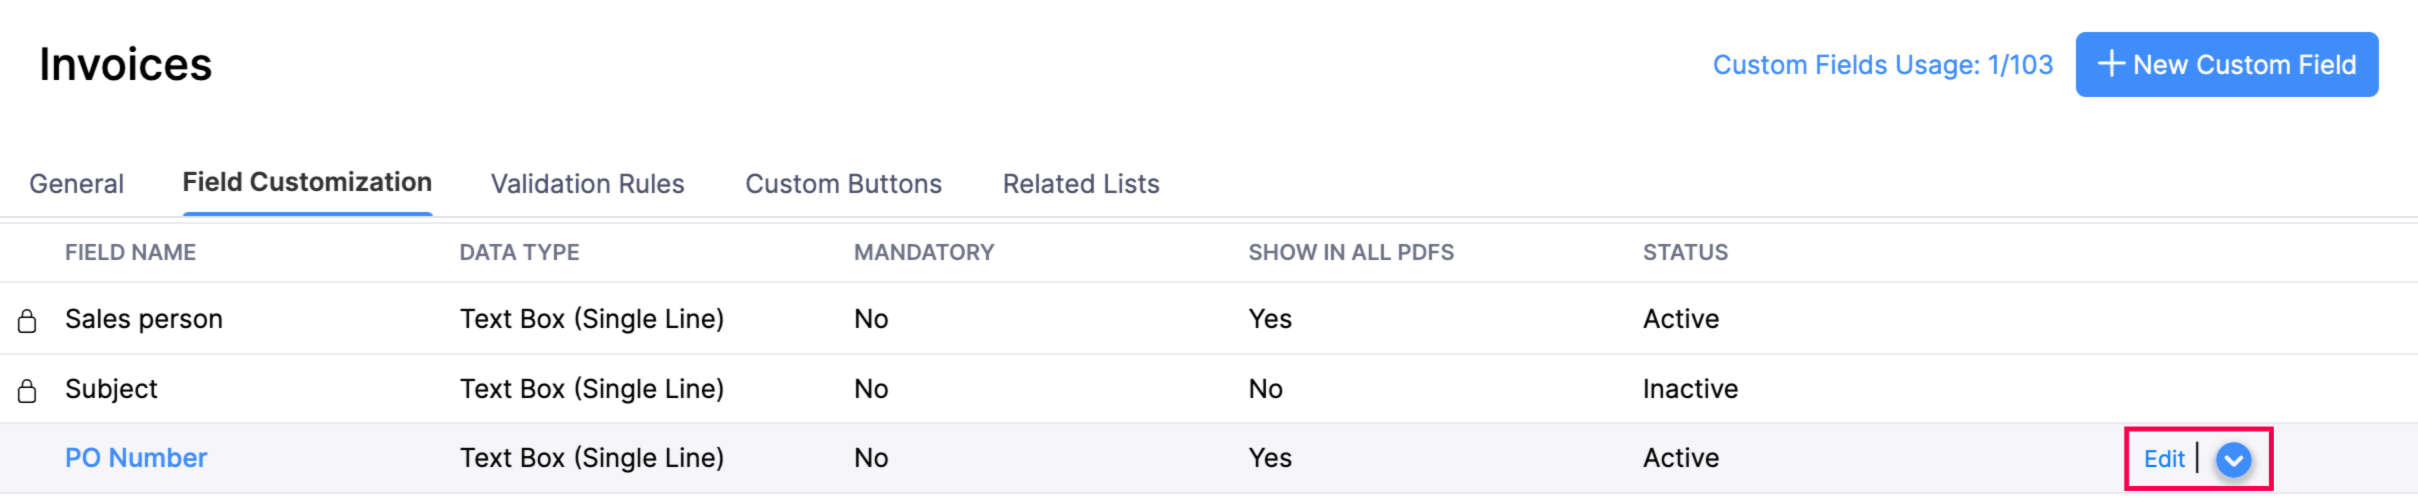The height and width of the screenshot is (500, 2418).
Task: Select the Sales person row
Action: click(x=144, y=319)
